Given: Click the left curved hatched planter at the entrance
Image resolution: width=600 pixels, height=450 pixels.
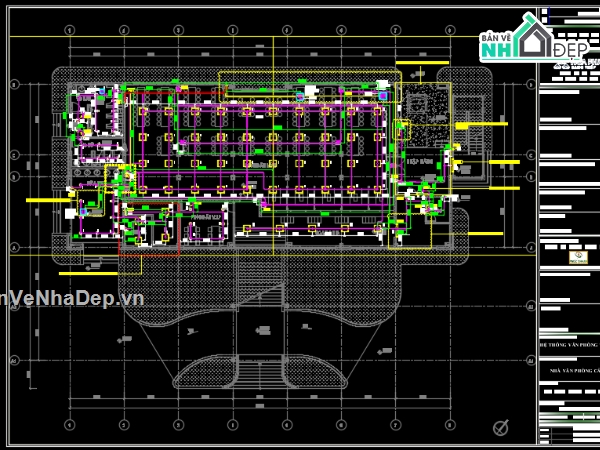Looking at the screenshot, I should click(204, 372).
